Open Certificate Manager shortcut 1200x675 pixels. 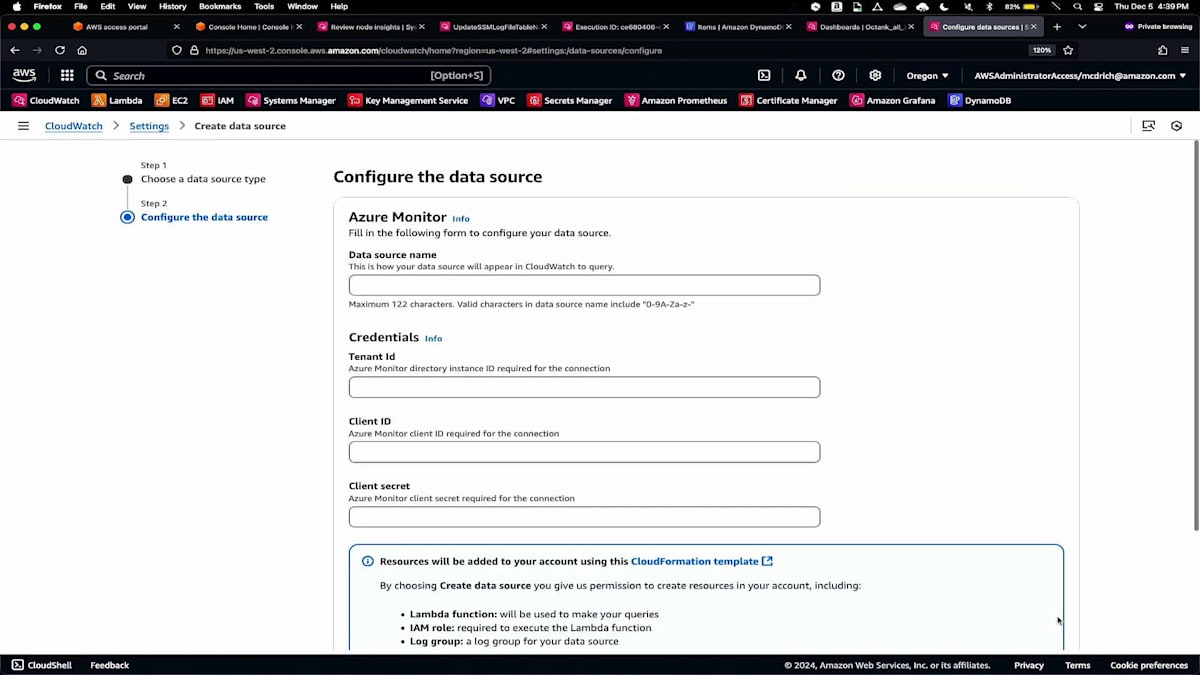point(788,100)
